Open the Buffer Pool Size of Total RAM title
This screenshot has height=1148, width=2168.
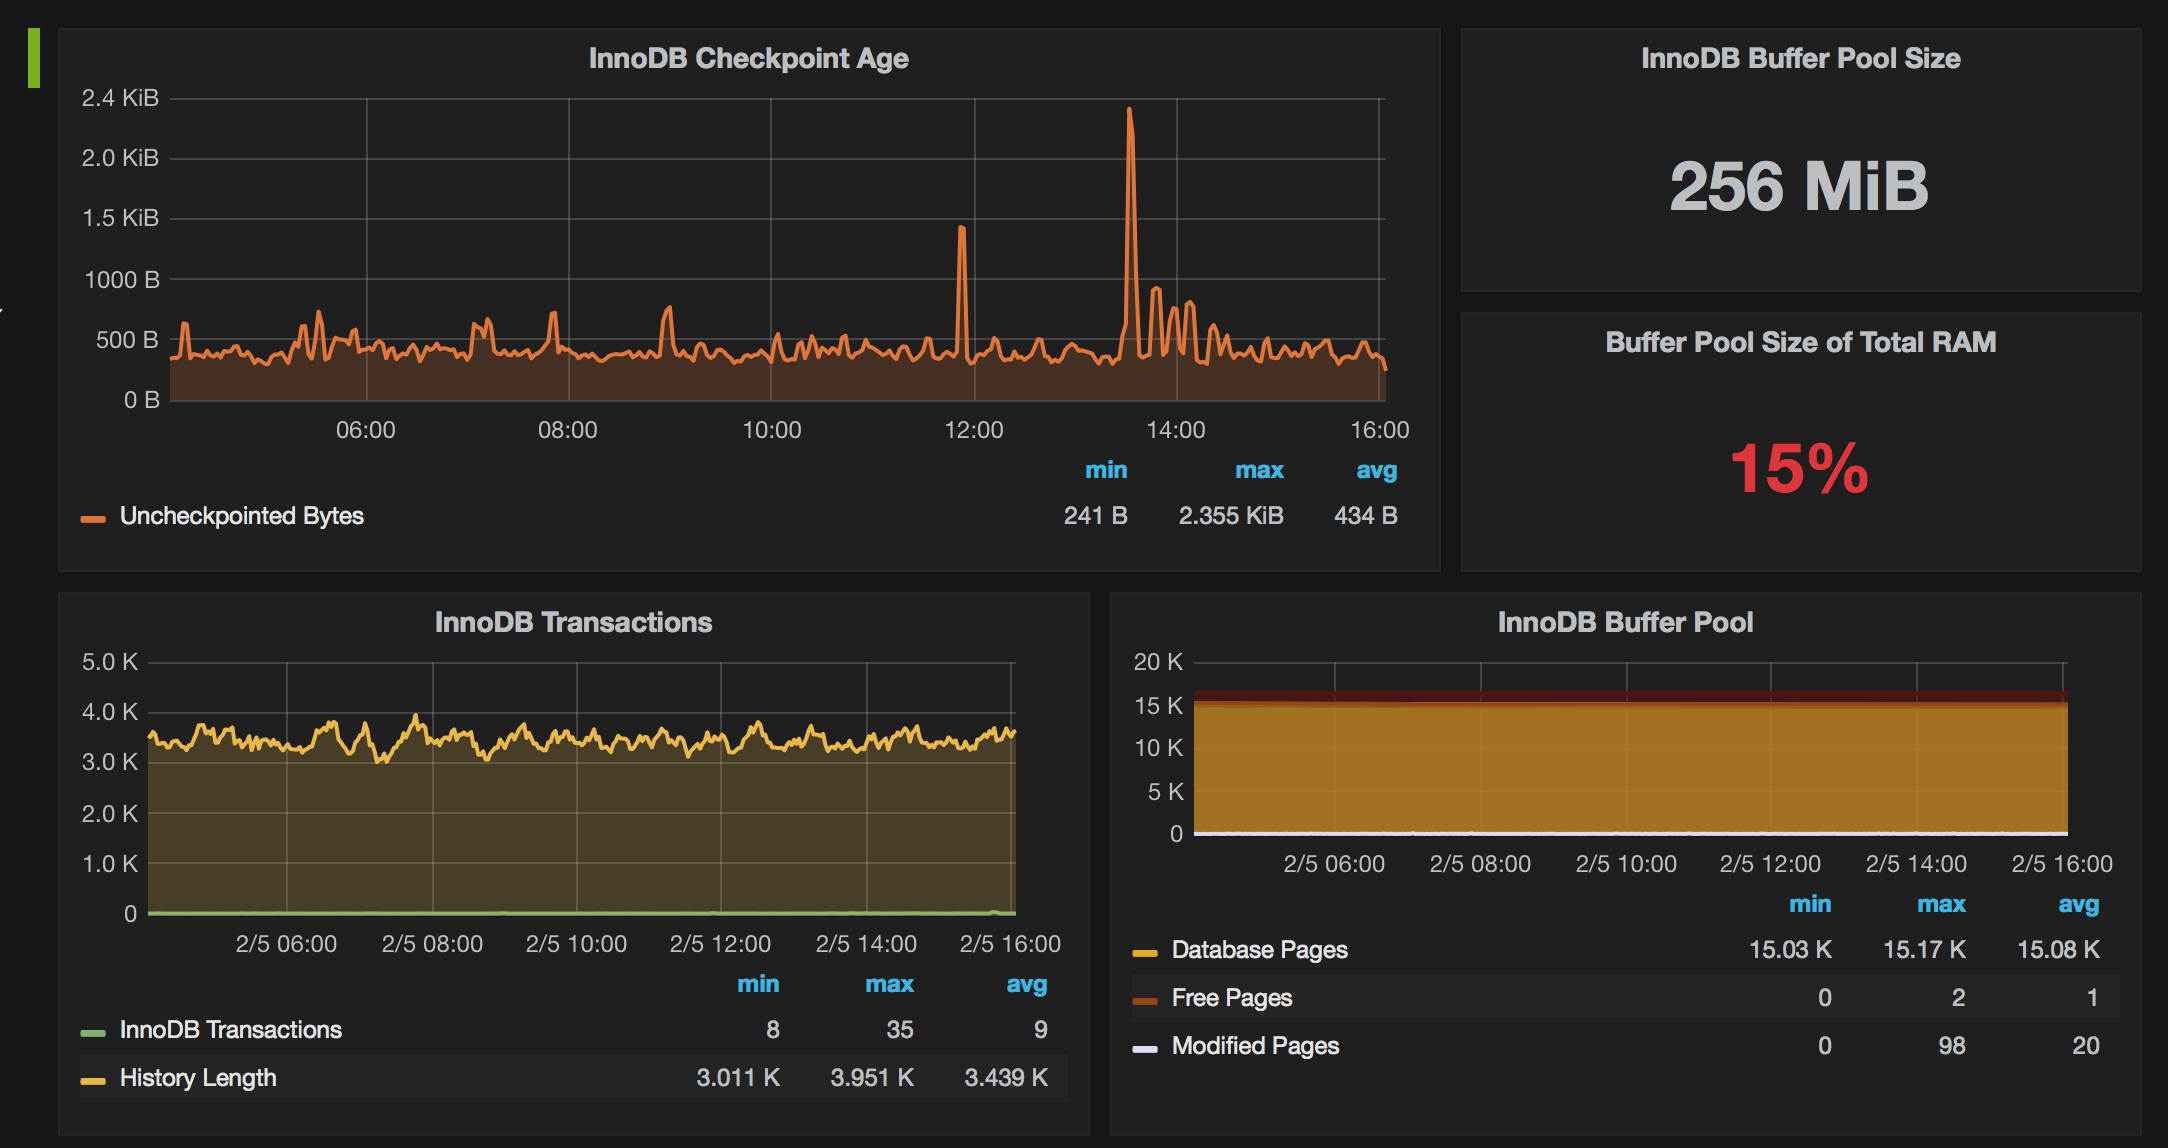click(1800, 343)
